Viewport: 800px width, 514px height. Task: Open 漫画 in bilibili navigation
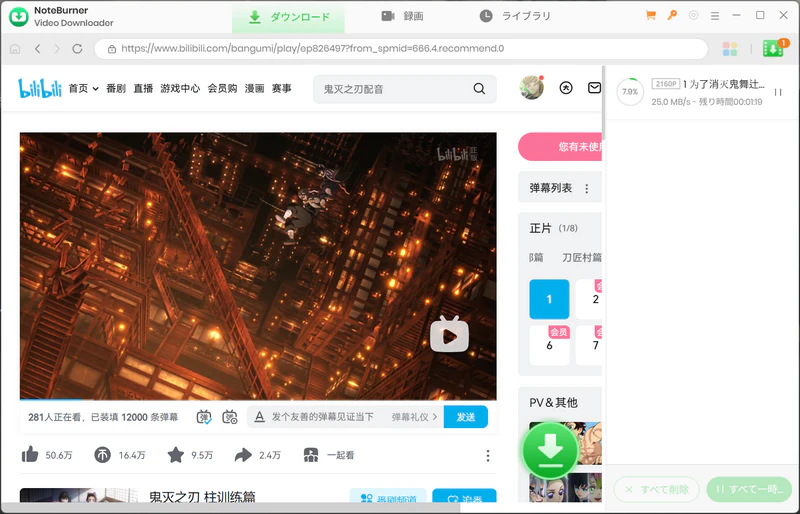point(255,88)
